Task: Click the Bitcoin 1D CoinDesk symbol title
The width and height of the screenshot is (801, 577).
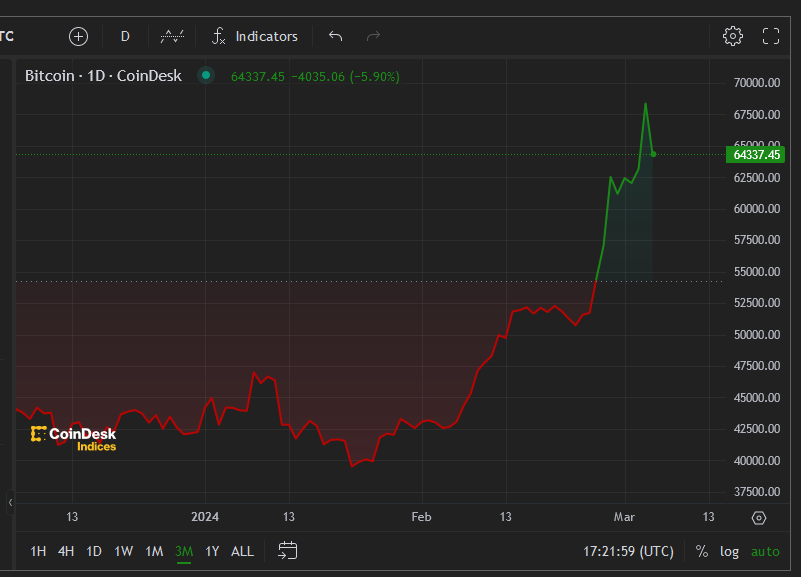Action: [103, 76]
